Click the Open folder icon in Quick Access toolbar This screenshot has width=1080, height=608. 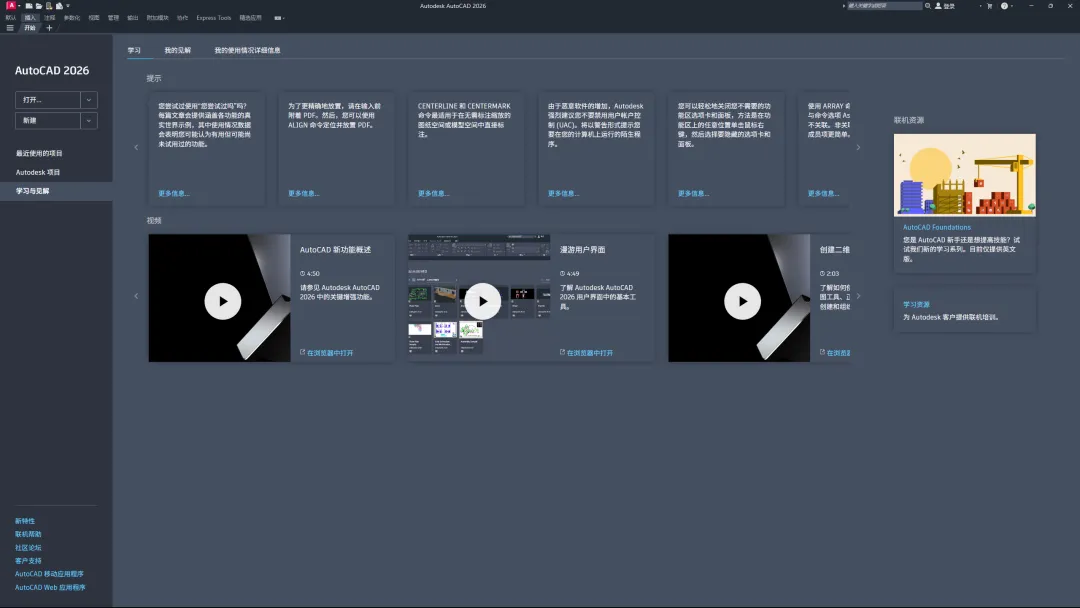39,6
